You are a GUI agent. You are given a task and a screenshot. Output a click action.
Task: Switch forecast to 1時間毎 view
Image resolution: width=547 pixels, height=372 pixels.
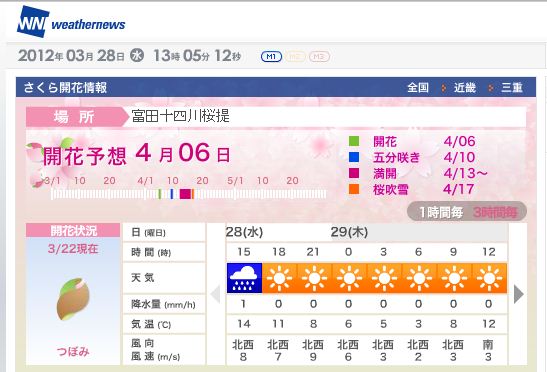coord(441,212)
